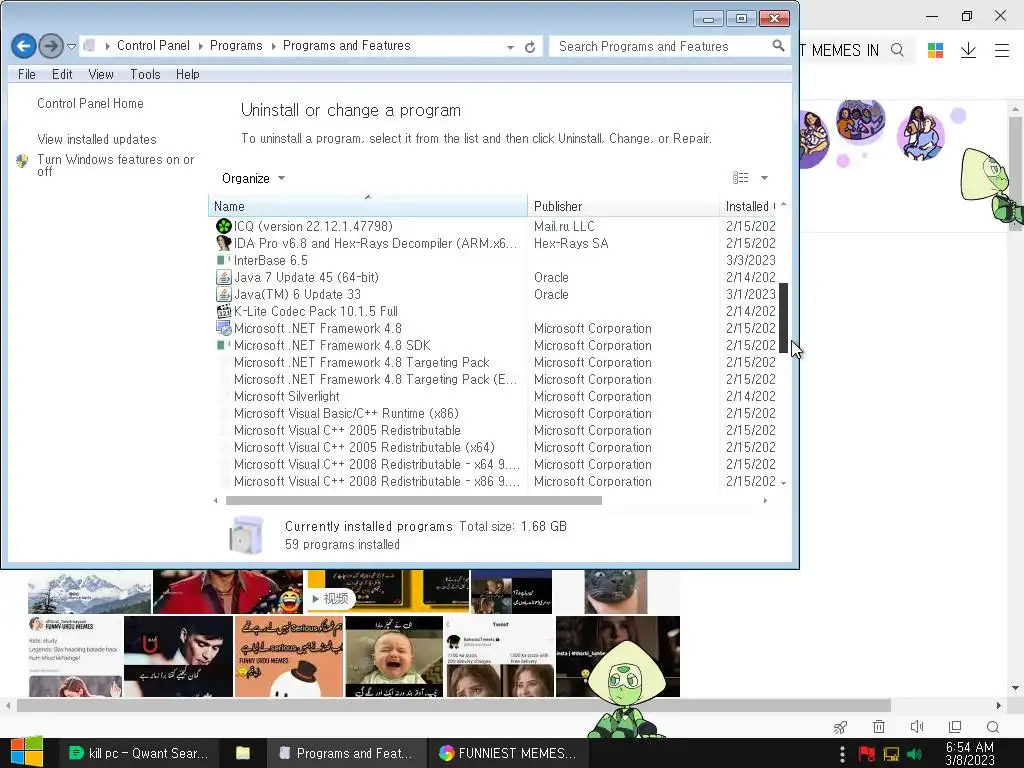Viewport: 1024px width, 768px height.
Task: Click the clock showing 6:54 AM
Action: (x=970, y=754)
